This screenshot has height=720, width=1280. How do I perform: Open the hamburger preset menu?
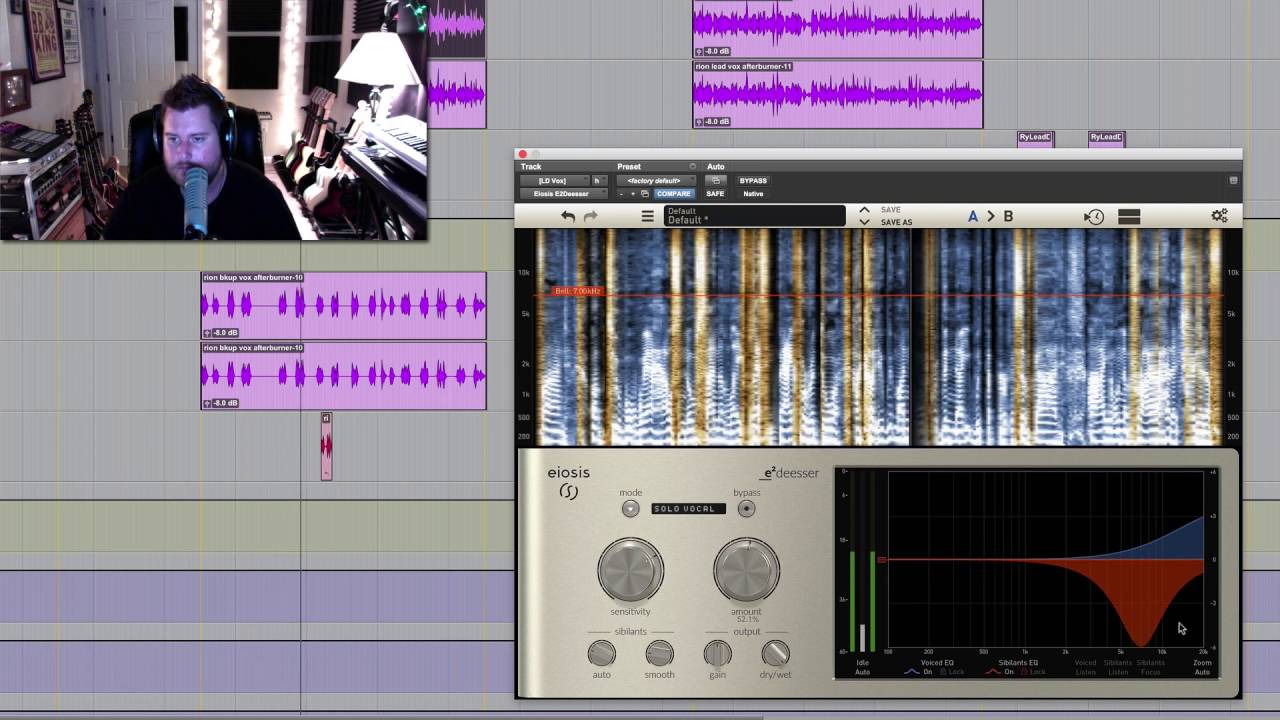click(648, 216)
